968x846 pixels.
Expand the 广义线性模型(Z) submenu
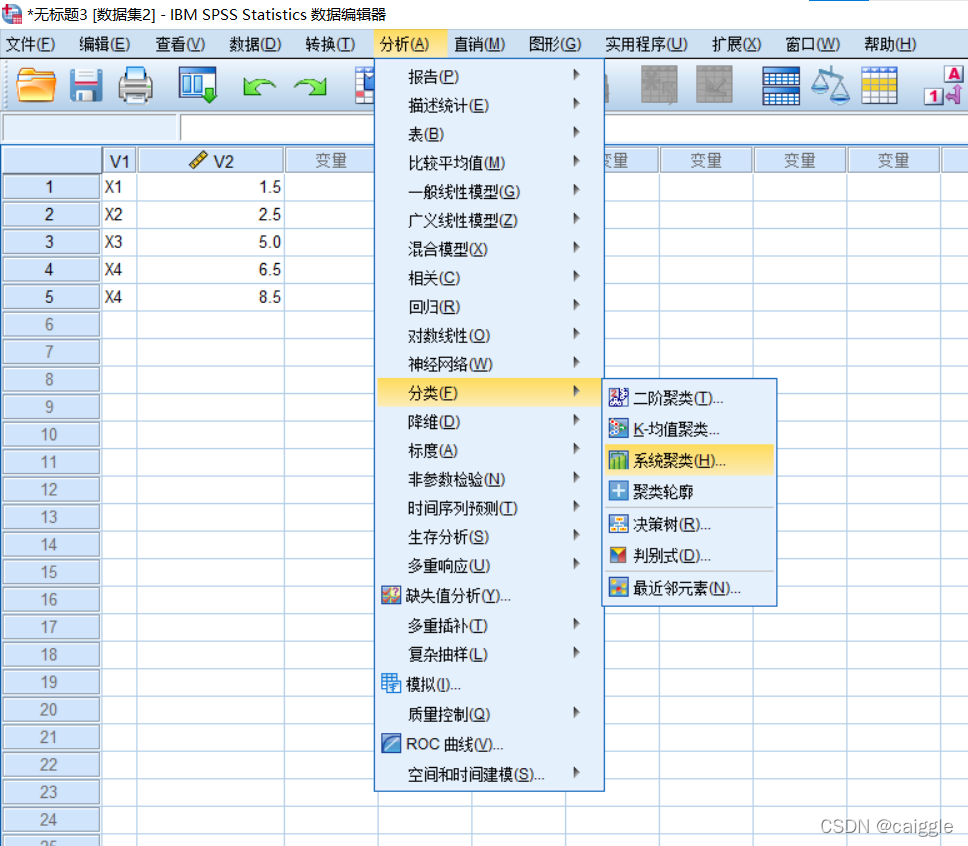point(489,220)
